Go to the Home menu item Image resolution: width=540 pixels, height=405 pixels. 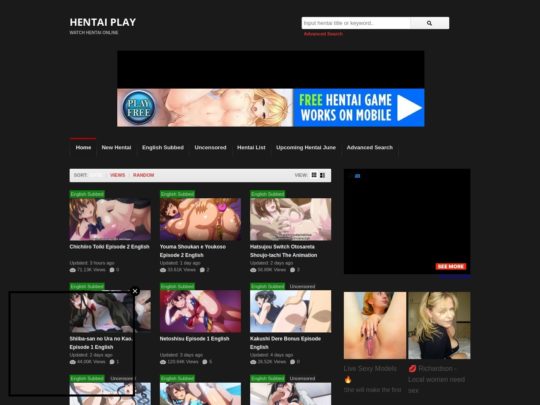83,147
